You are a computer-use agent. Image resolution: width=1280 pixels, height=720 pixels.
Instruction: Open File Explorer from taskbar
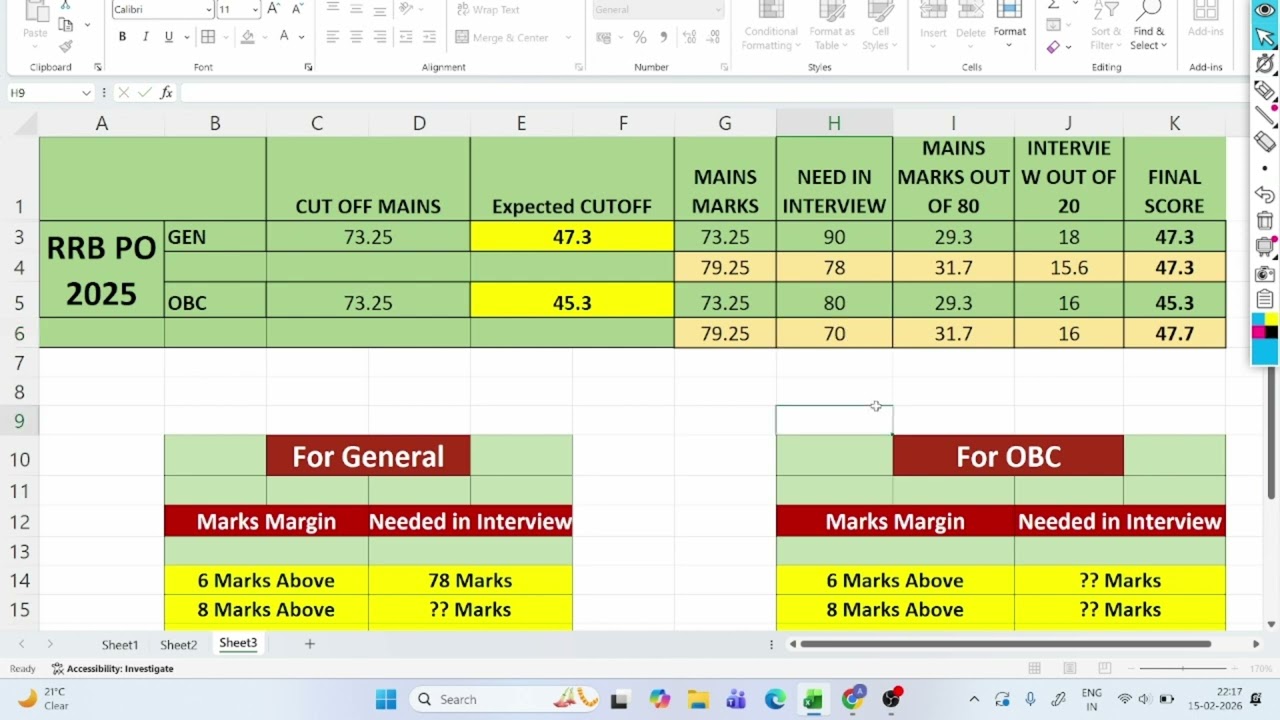(x=698, y=699)
